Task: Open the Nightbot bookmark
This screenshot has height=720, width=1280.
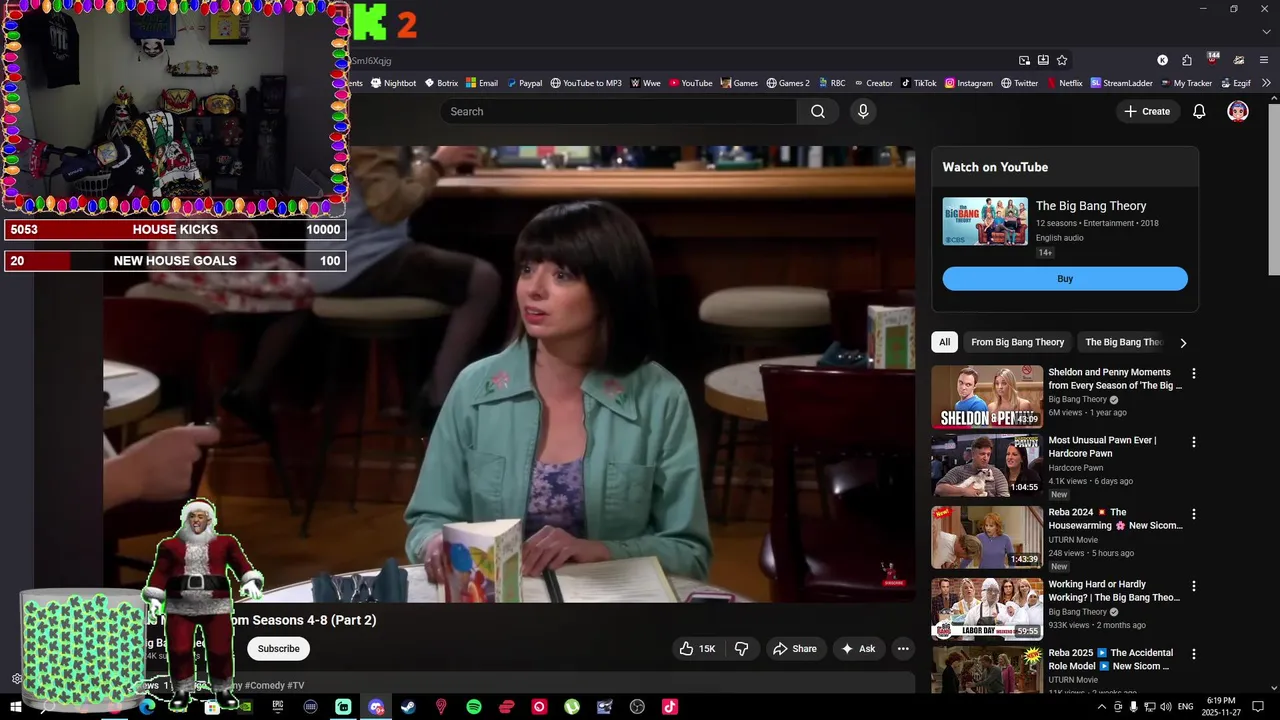Action: pos(393,83)
